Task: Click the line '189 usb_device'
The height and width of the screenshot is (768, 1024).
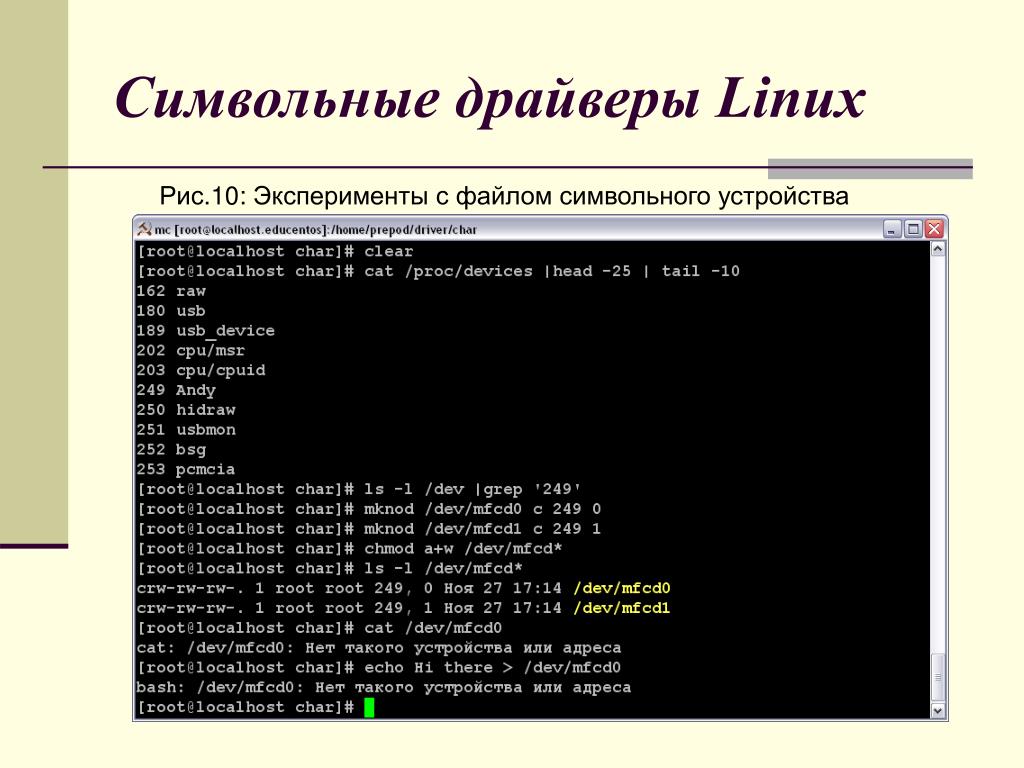Action: [205, 331]
